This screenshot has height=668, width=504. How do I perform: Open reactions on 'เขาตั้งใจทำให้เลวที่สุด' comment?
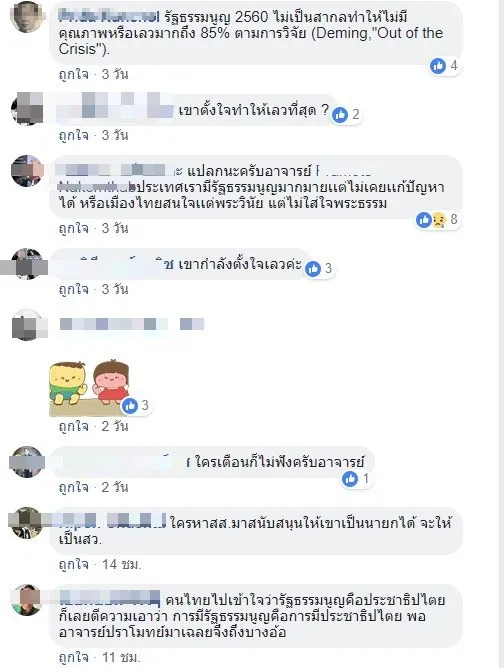[346, 115]
